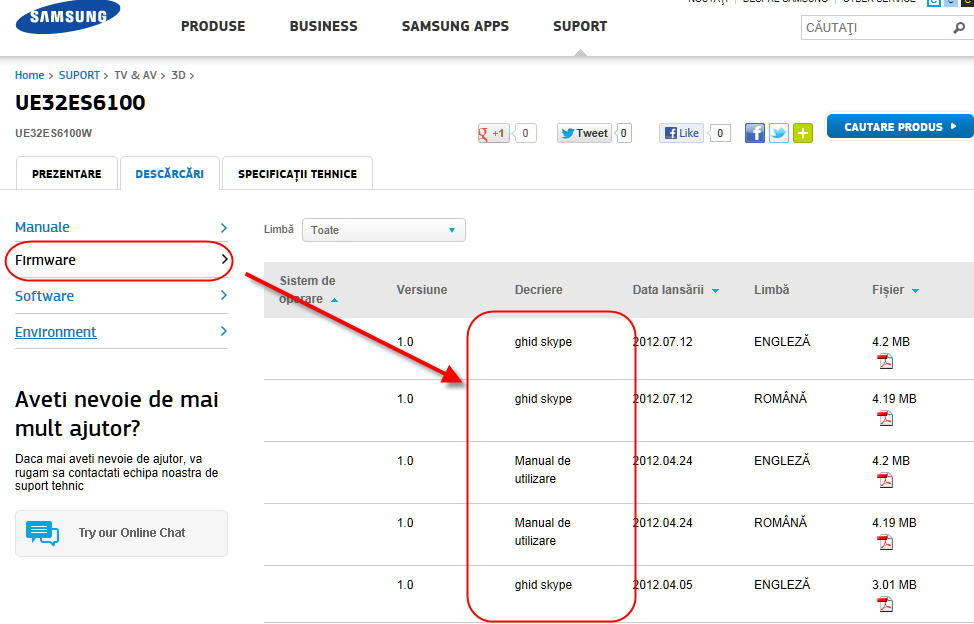
Task: Click the Online Chat bubble icon
Action: coord(43,533)
